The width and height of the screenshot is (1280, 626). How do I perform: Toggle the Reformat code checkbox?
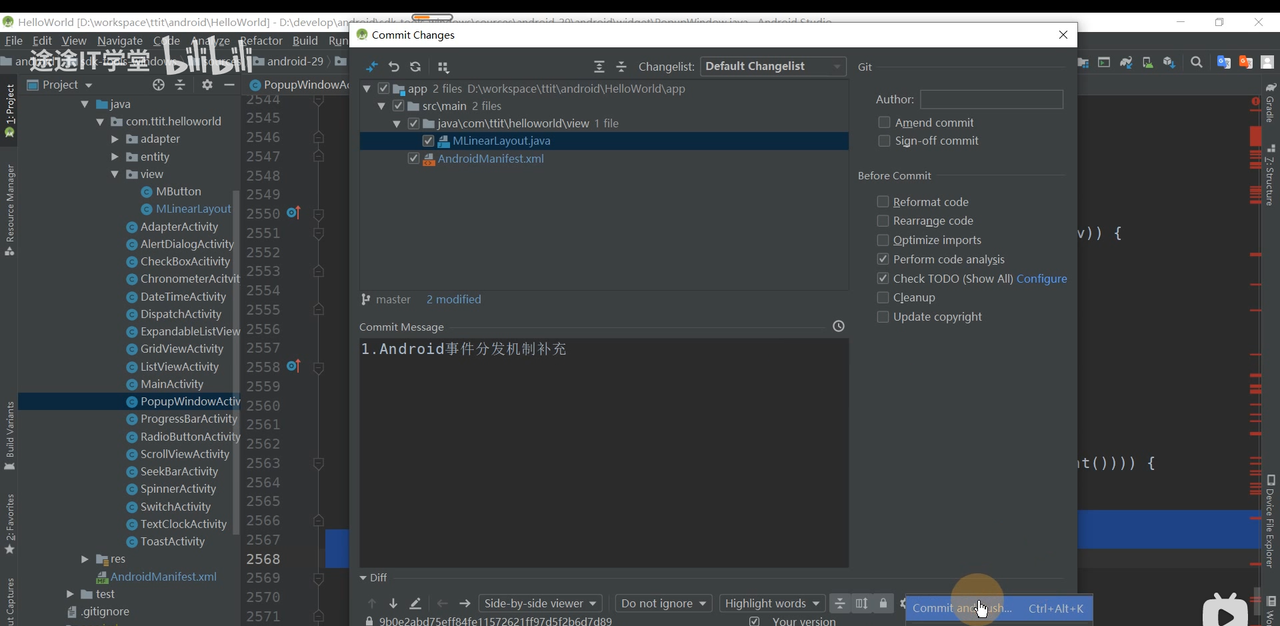pos(883,202)
